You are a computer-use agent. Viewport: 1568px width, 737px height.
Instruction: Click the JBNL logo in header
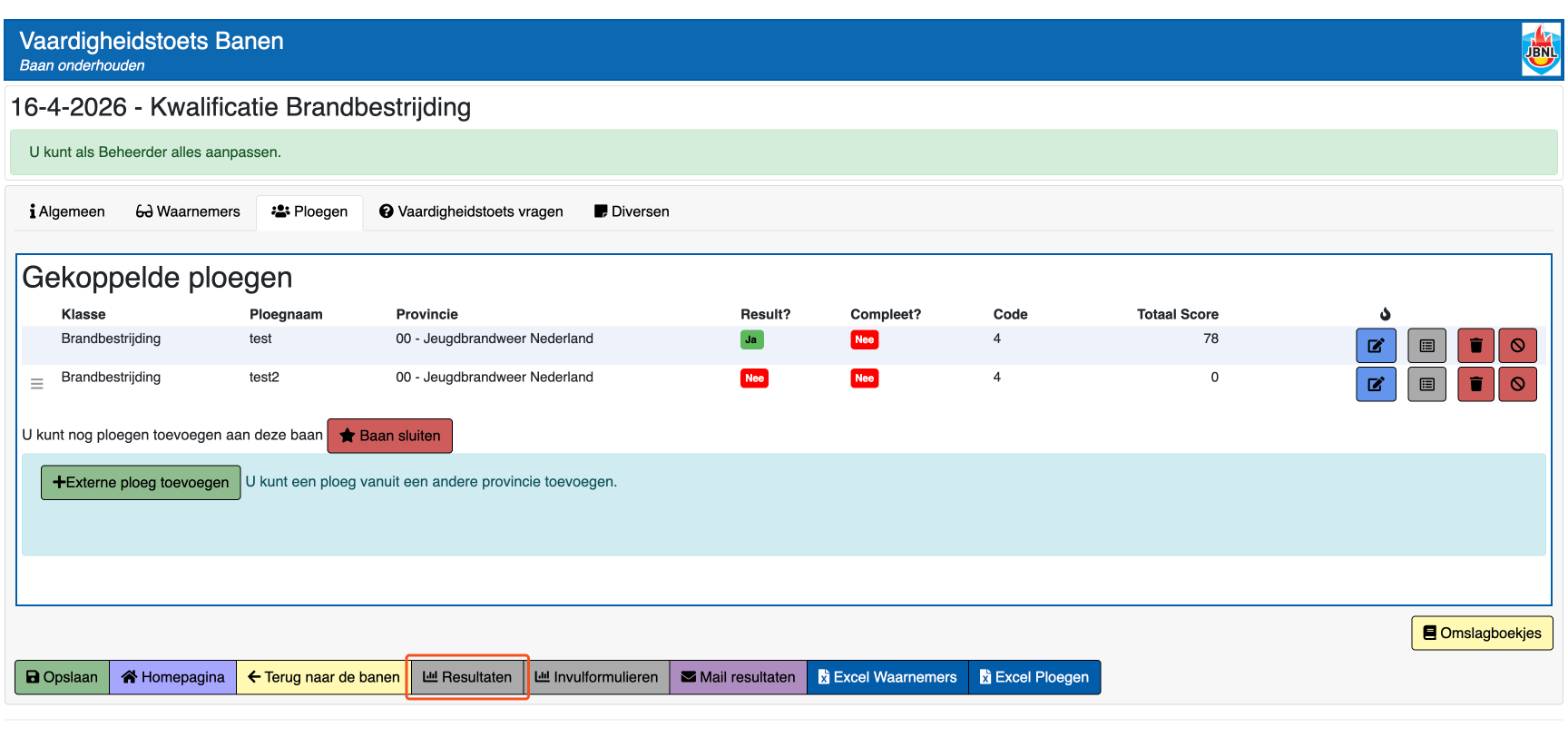1540,50
